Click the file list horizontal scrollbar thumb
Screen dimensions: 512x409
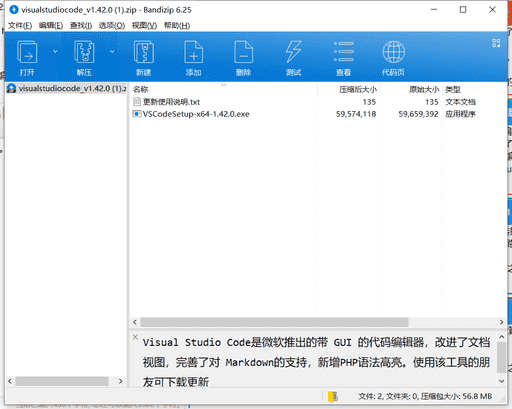(274, 322)
